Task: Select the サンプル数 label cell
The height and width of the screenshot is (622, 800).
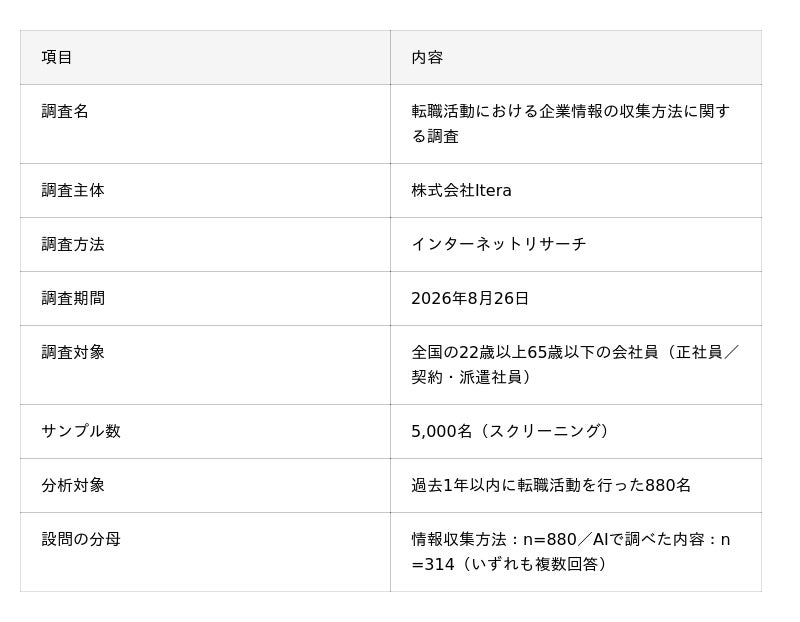Action: click(81, 431)
